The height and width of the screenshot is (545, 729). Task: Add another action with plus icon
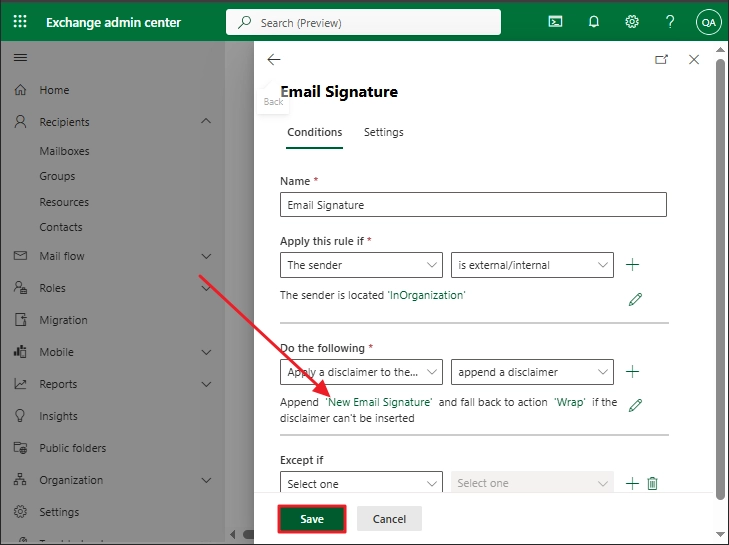point(632,372)
